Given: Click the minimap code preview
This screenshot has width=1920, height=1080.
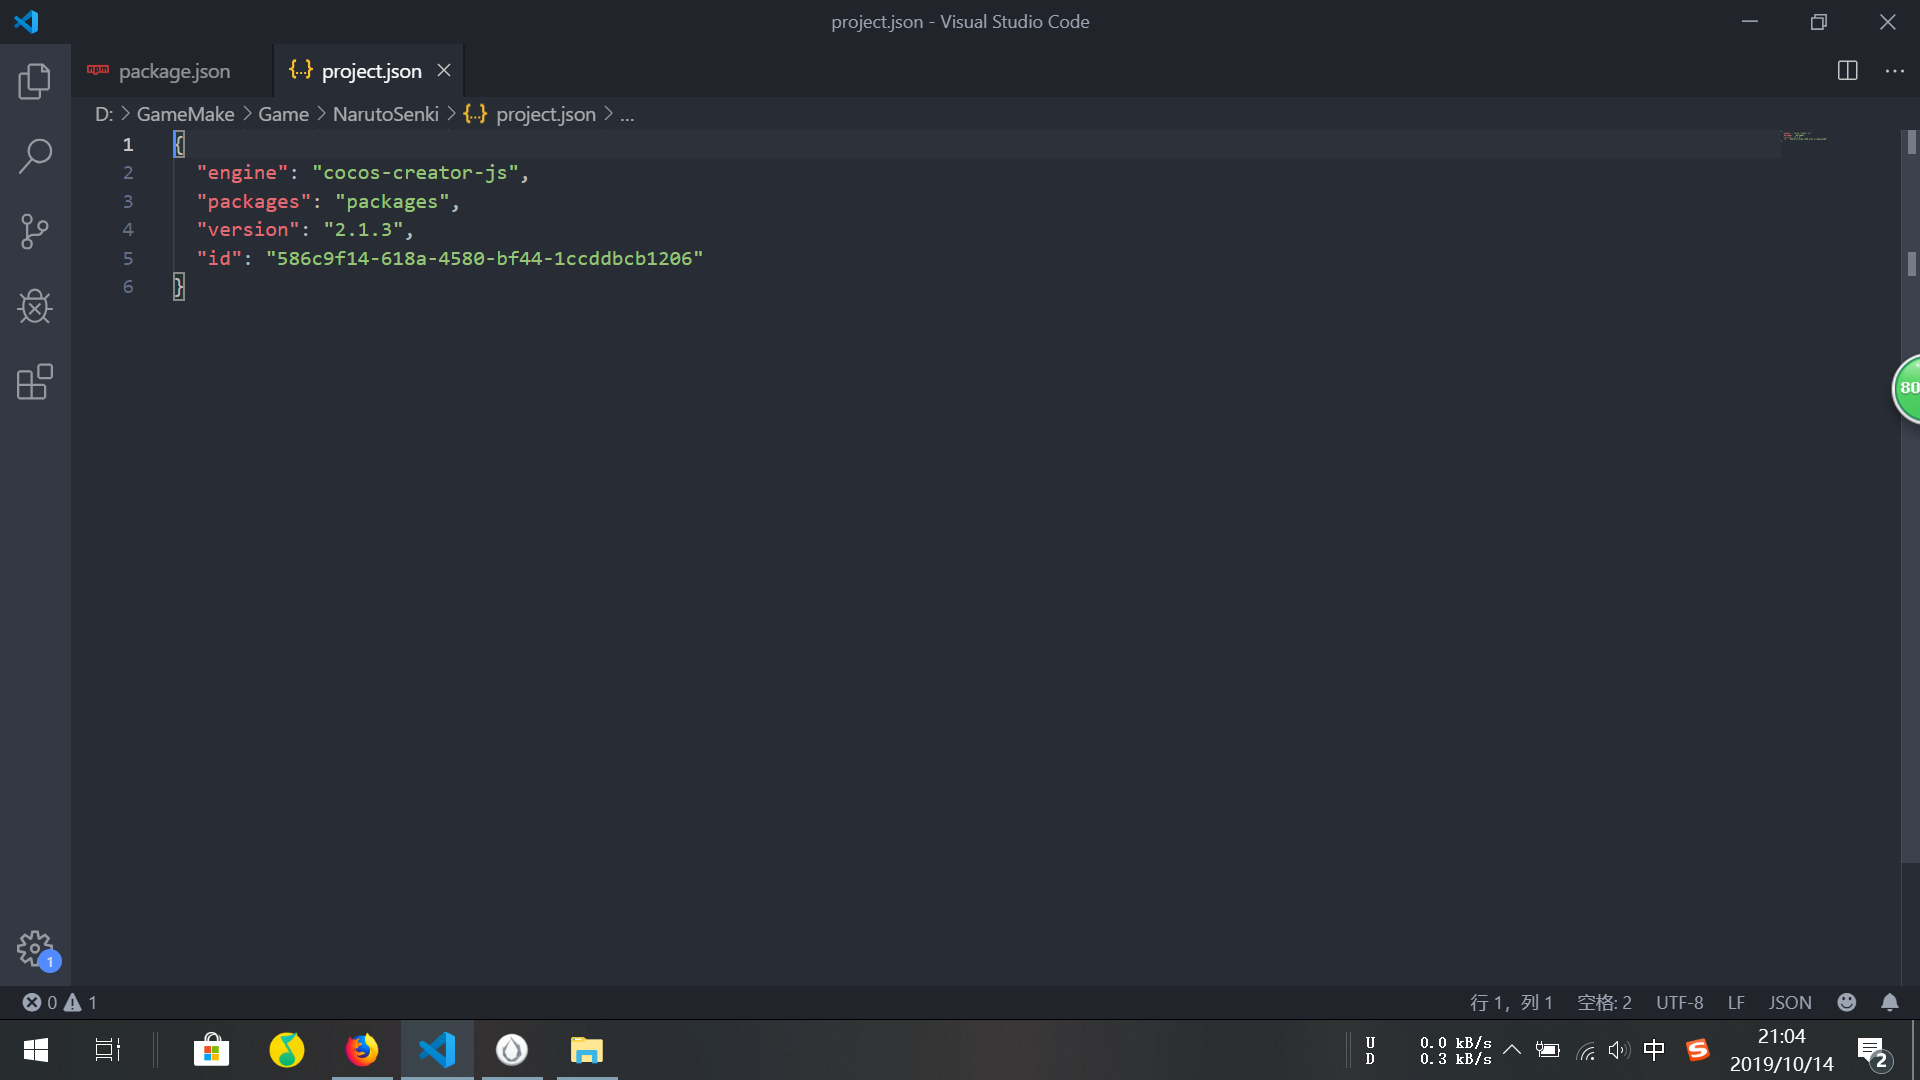Looking at the screenshot, I should pyautogui.click(x=1804, y=137).
